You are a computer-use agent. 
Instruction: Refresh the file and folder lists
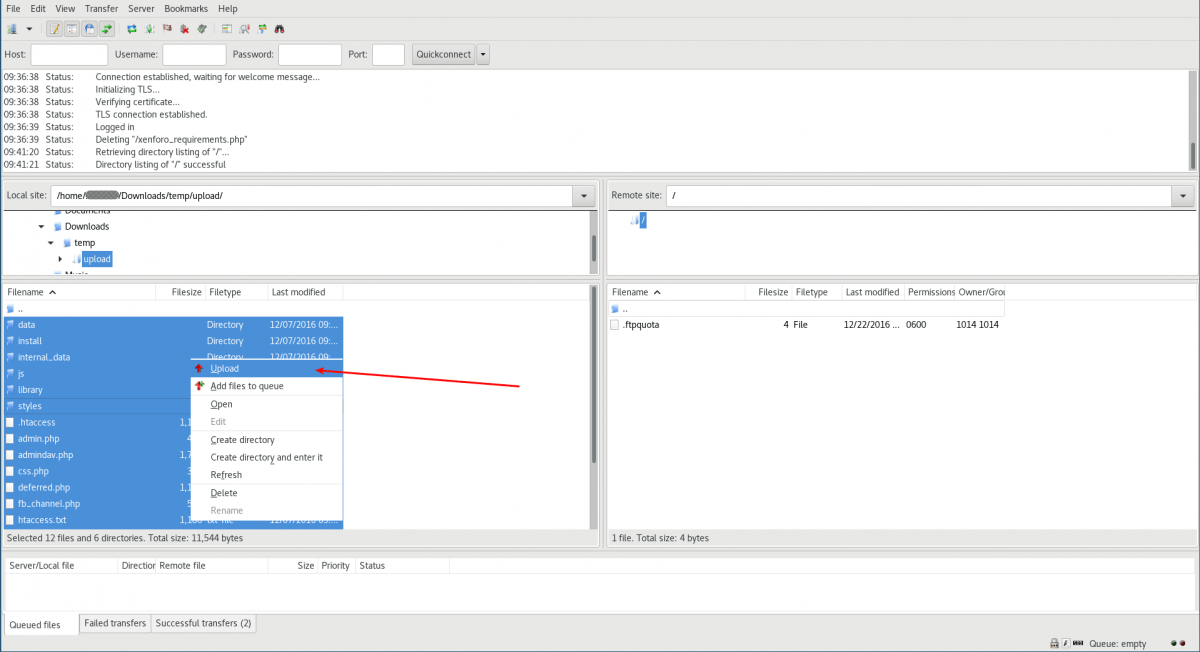click(x=131, y=28)
